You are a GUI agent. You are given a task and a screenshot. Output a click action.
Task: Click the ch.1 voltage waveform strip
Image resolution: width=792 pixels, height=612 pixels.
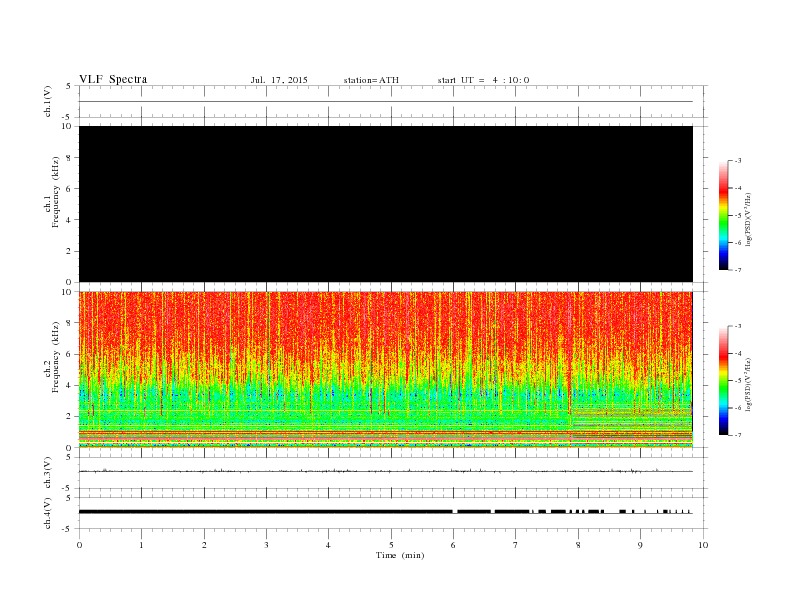(391, 101)
